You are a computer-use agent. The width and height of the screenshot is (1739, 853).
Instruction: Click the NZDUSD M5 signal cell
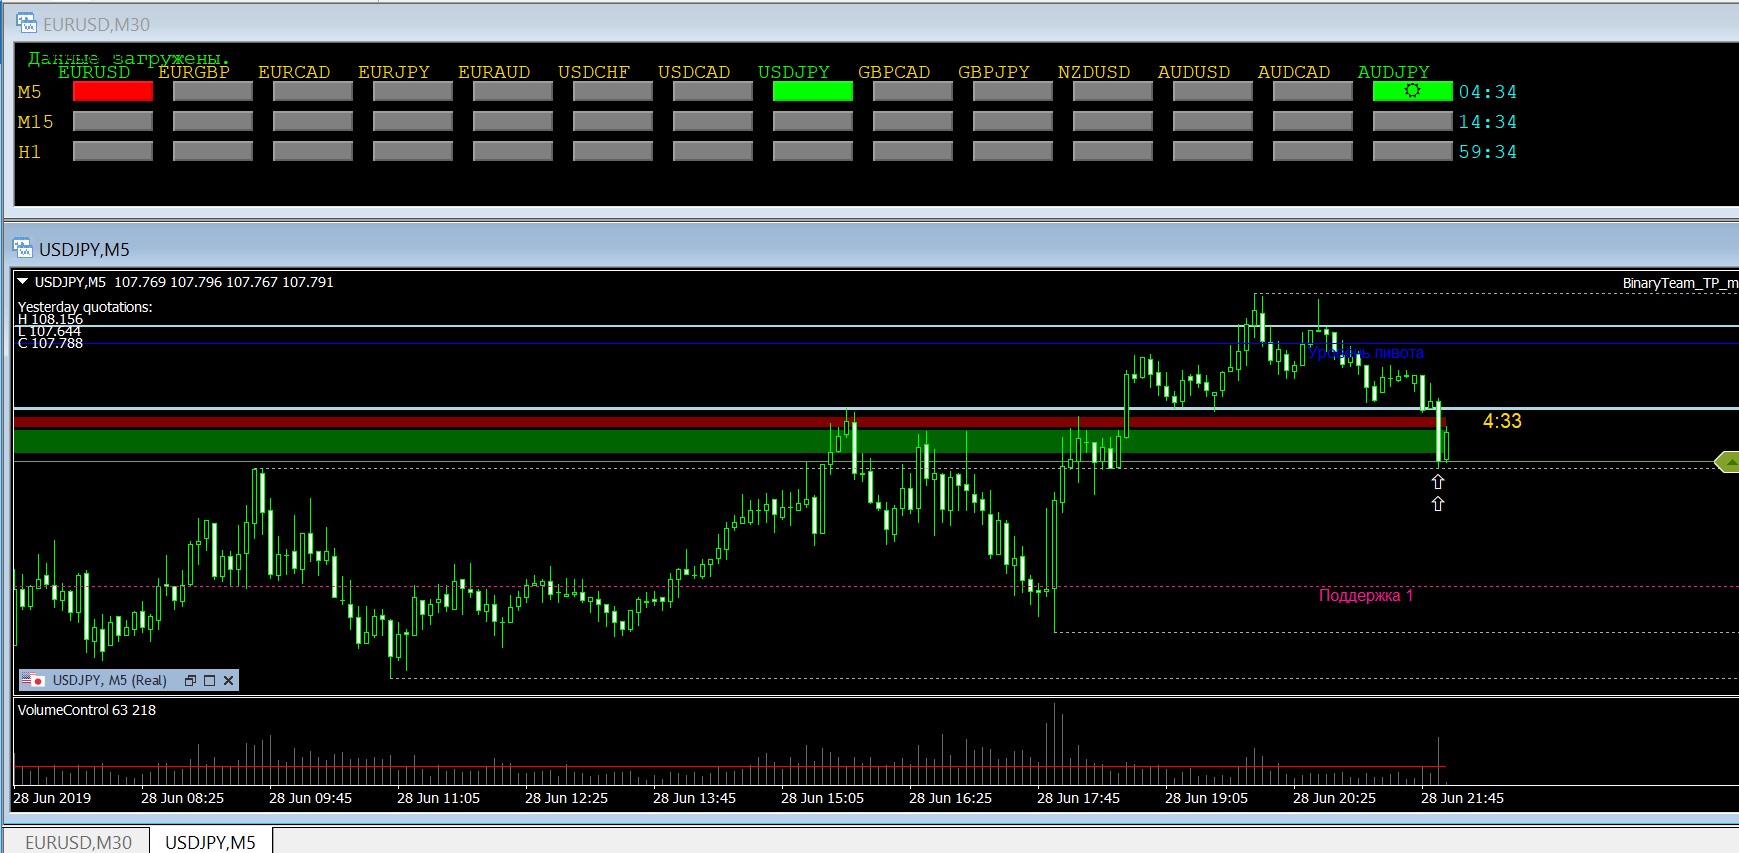tap(1113, 92)
